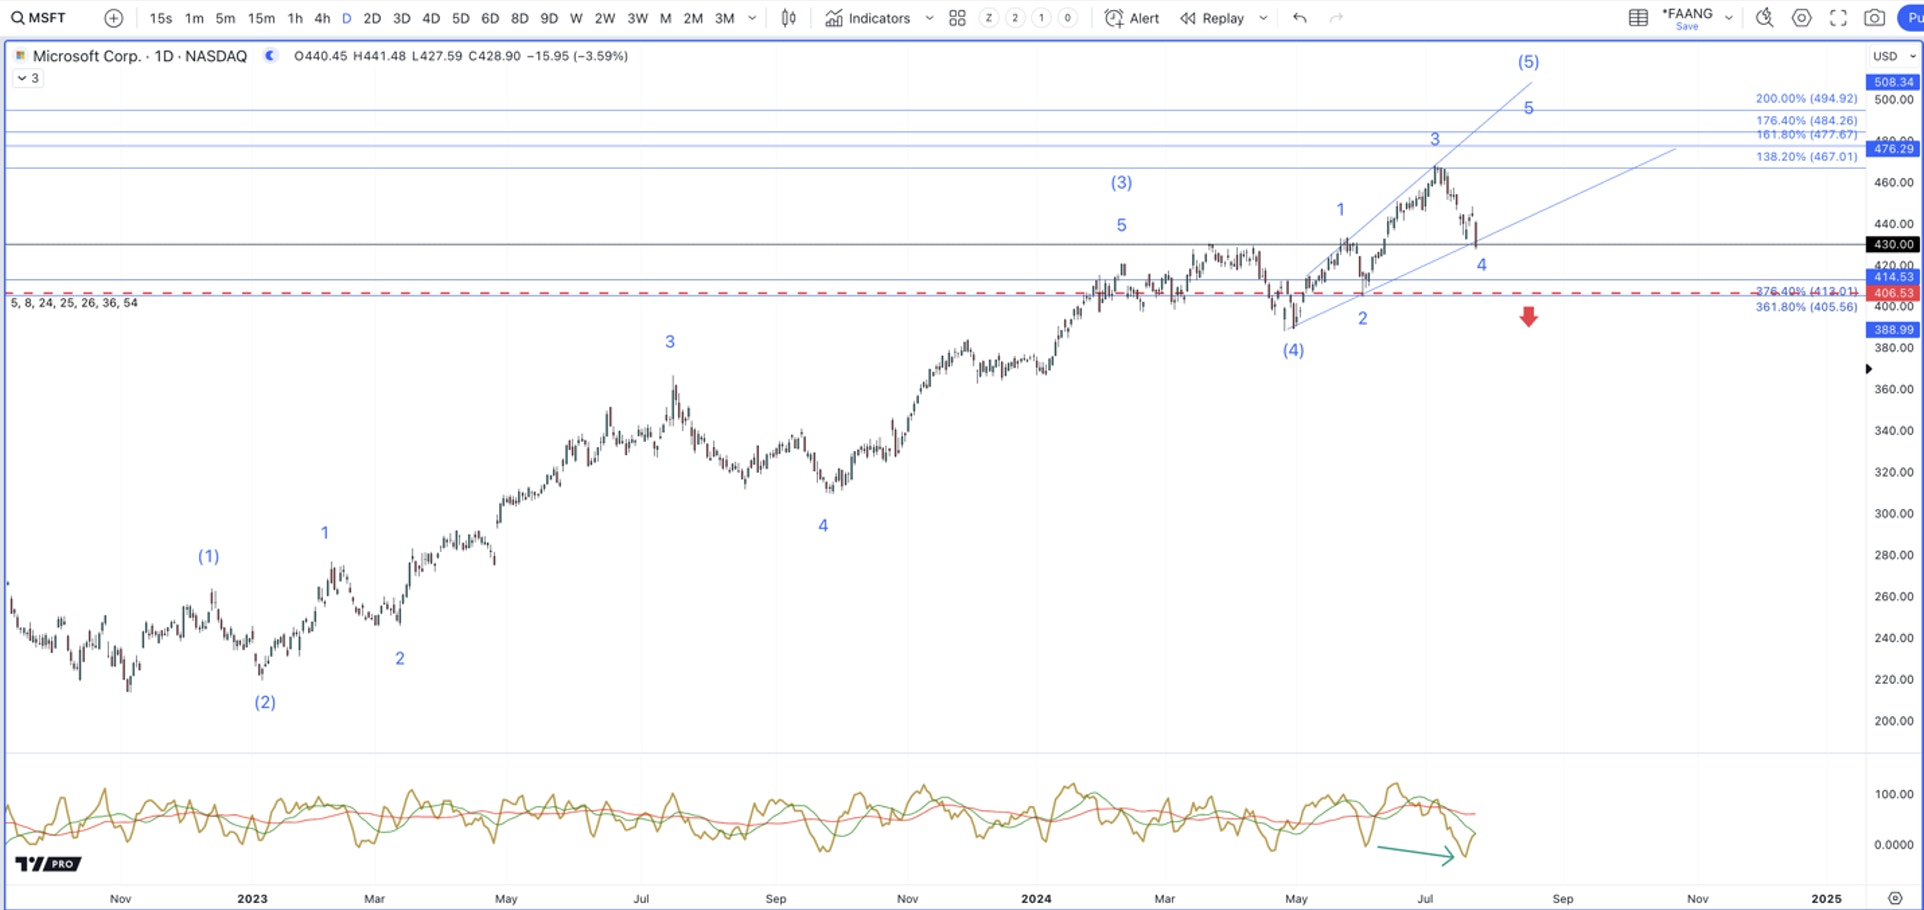Click the circled 2 quick button

tap(1015, 18)
